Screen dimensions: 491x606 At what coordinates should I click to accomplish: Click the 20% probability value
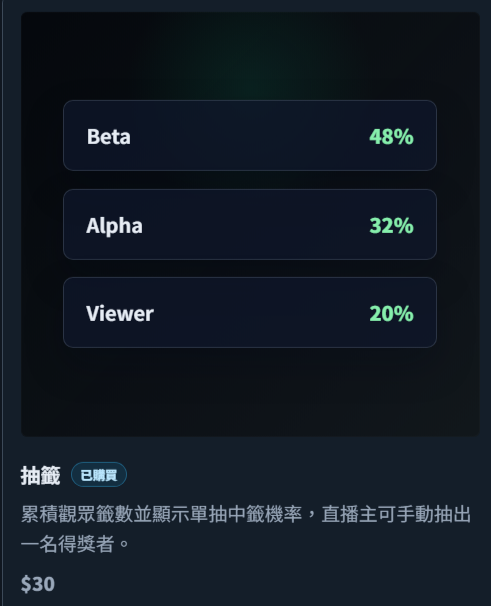click(x=391, y=313)
